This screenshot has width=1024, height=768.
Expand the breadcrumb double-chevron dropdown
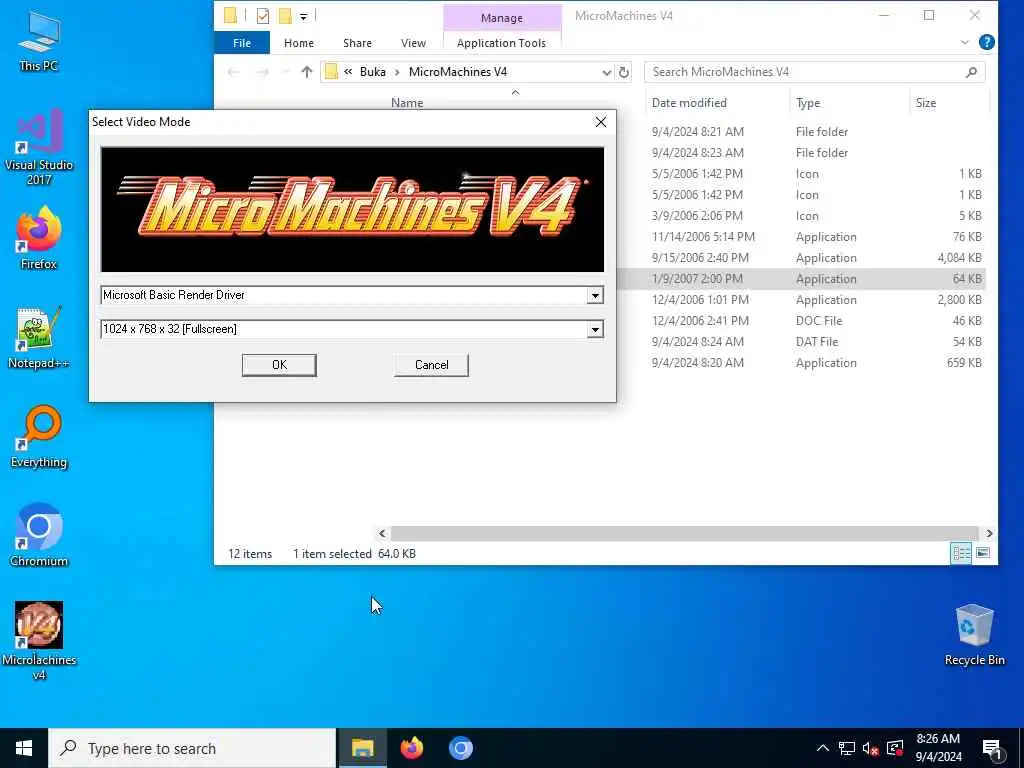click(348, 72)
